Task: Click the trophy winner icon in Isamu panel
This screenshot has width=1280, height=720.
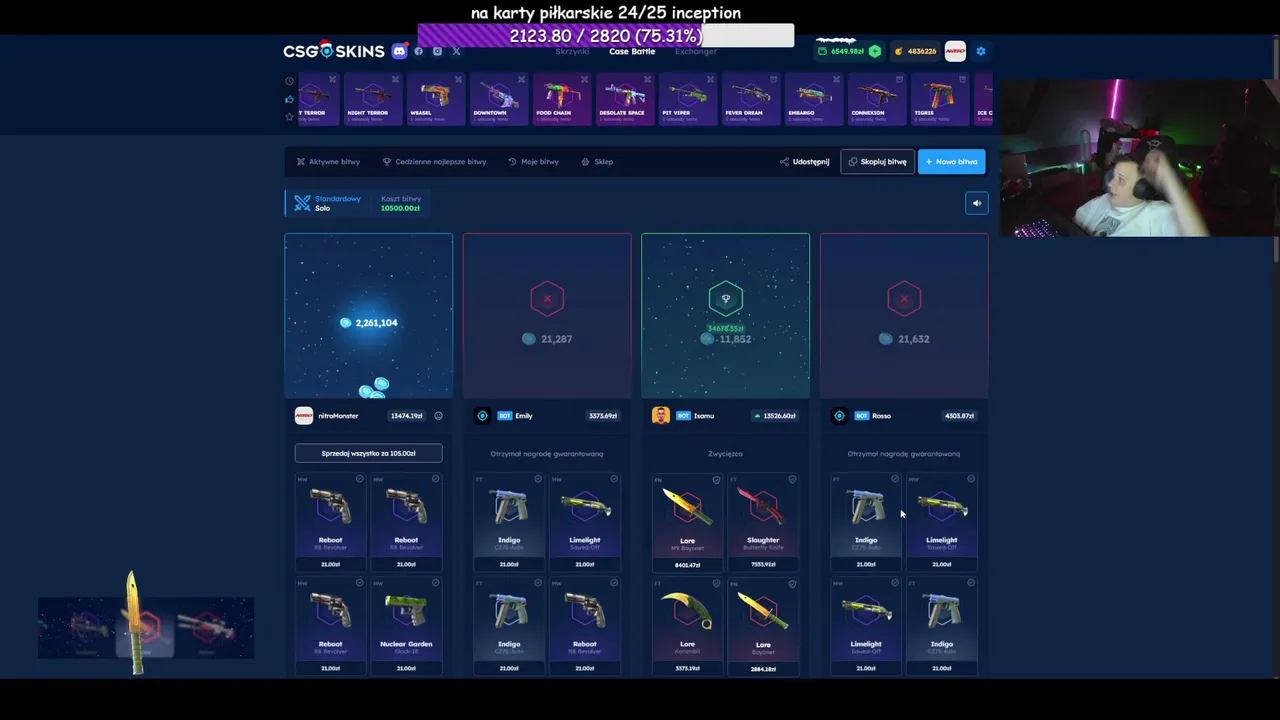Action: tap(726, 298)
